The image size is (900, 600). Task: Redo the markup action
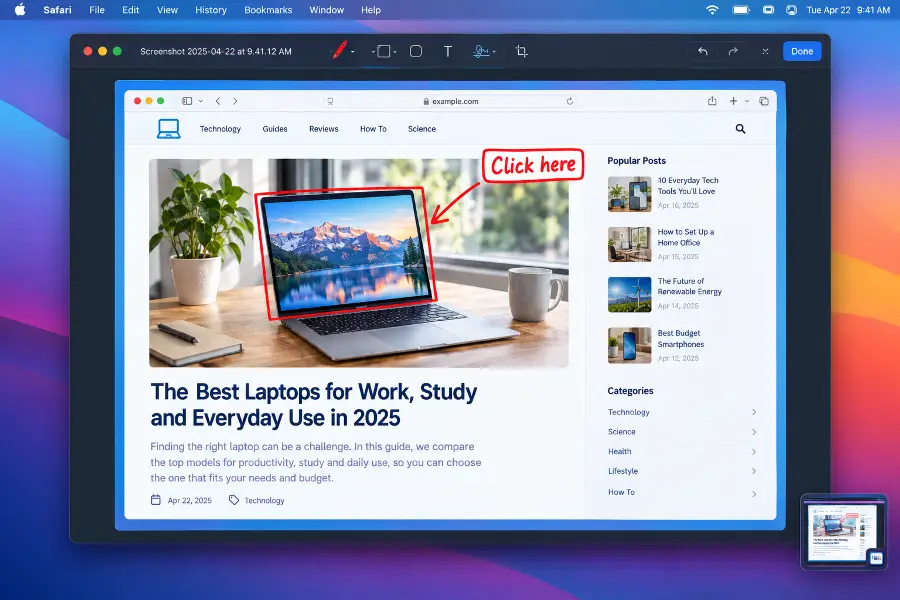click(x=733, y=51)
